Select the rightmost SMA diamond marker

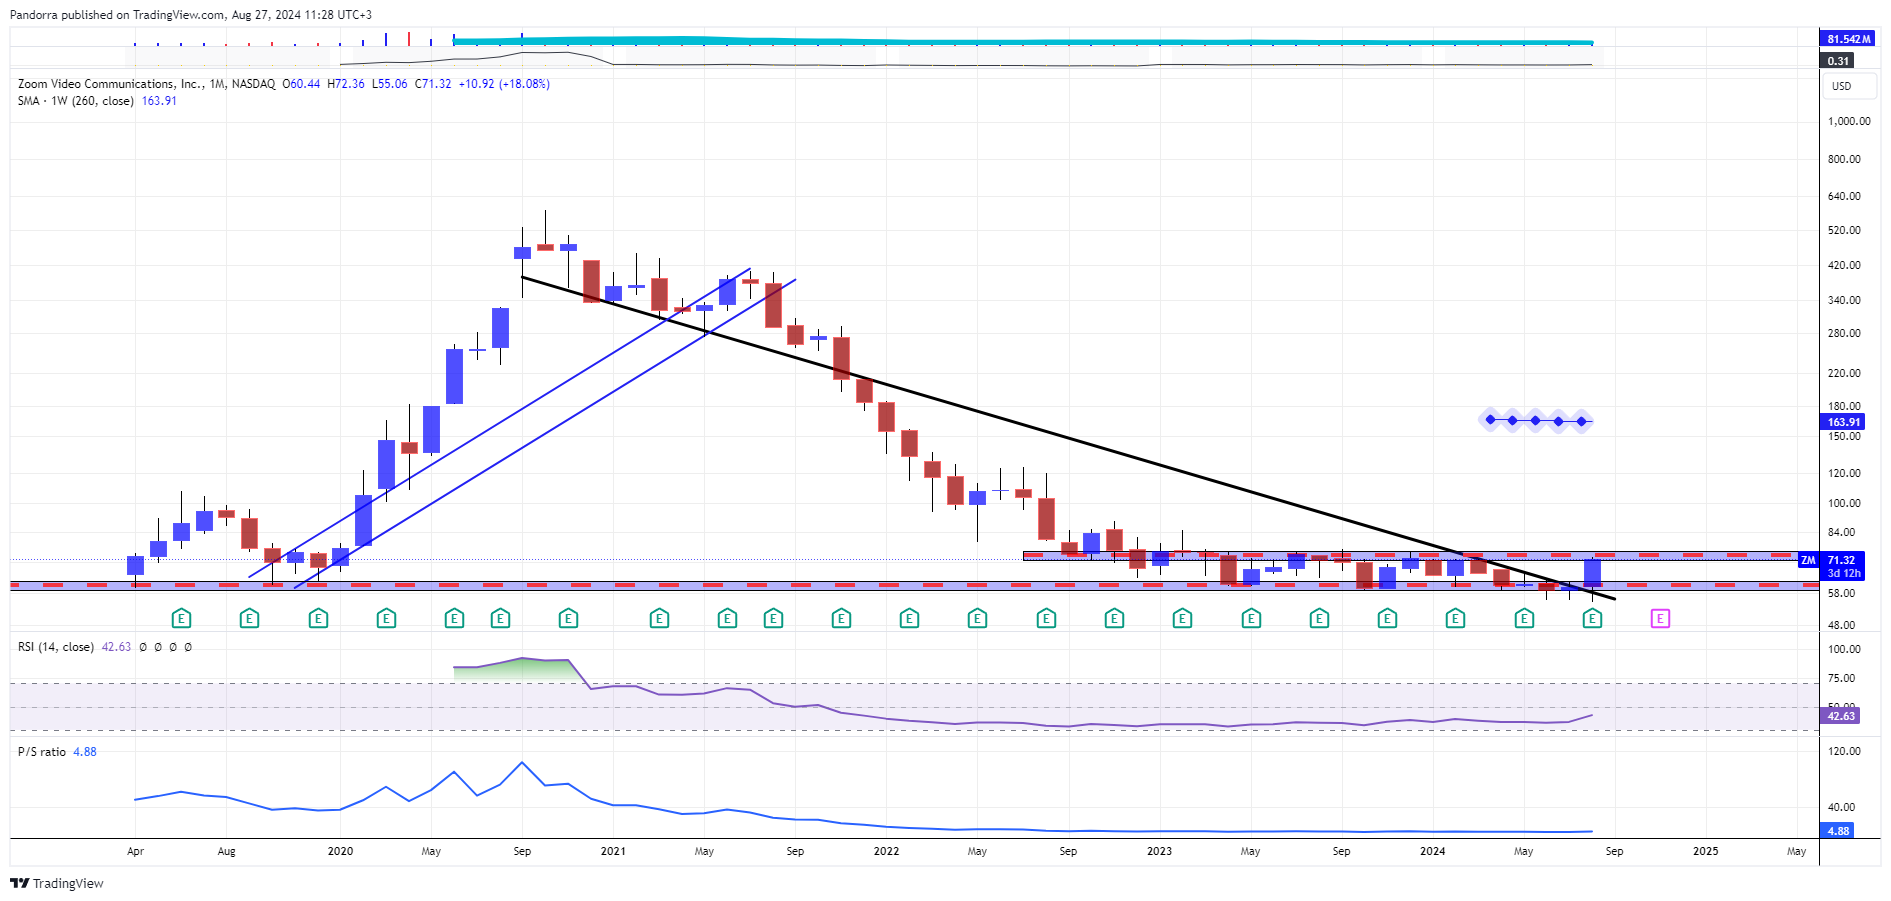click(1582, 421)
